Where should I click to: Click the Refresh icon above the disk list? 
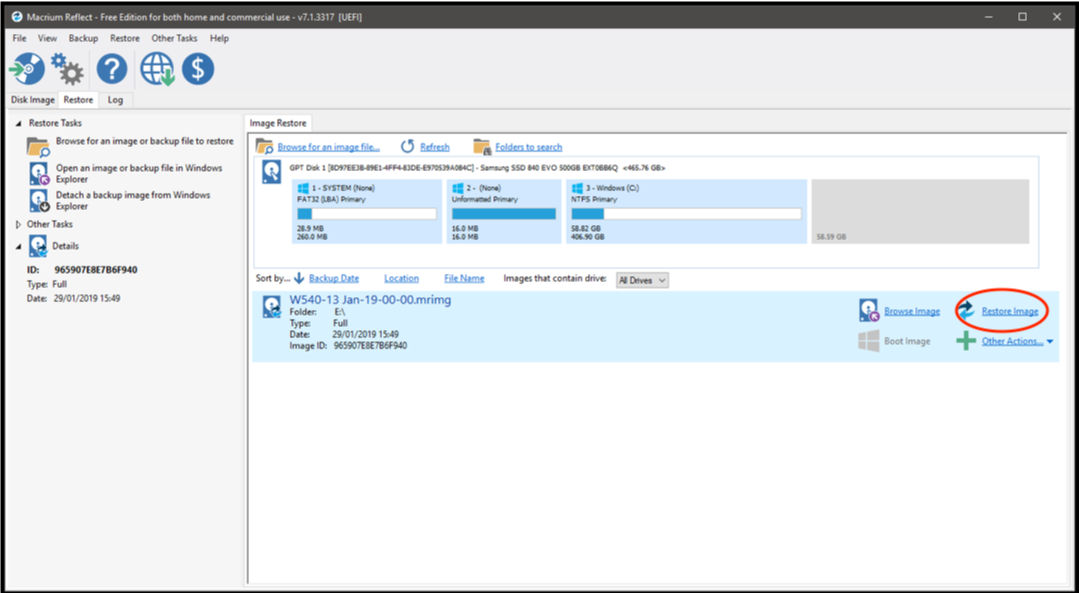[407, 145]
